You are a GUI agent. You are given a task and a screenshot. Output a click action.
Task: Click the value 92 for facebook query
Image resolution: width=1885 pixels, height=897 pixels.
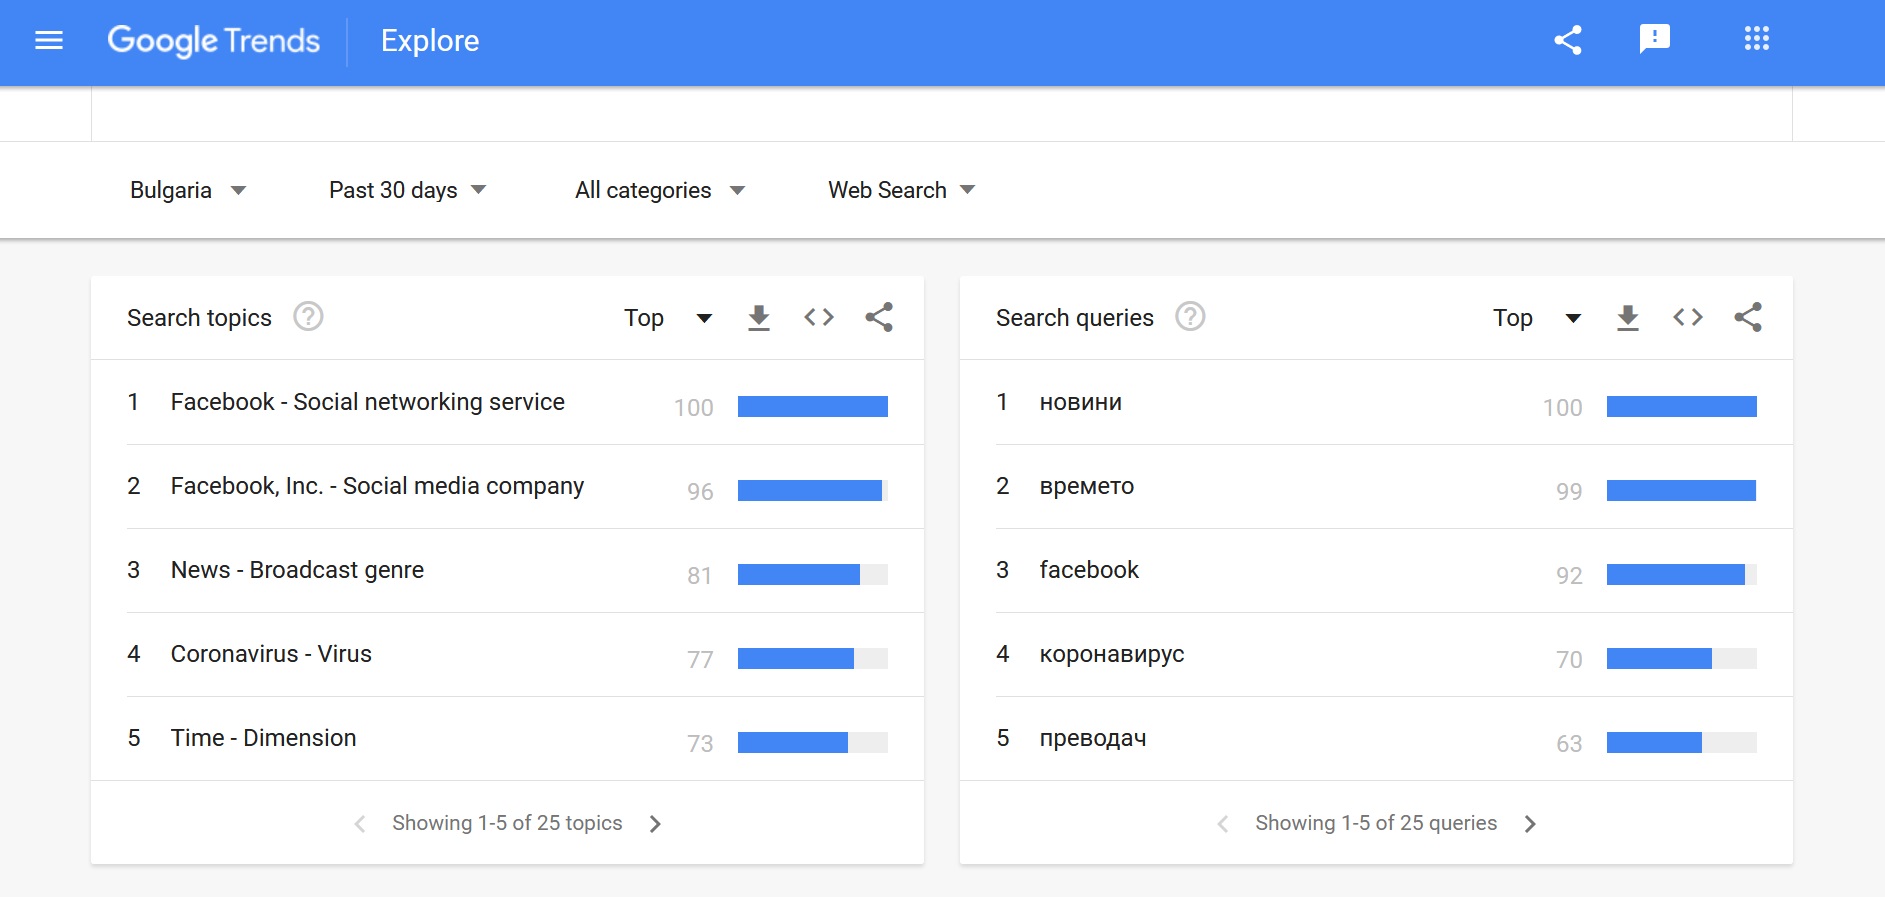1569,576
